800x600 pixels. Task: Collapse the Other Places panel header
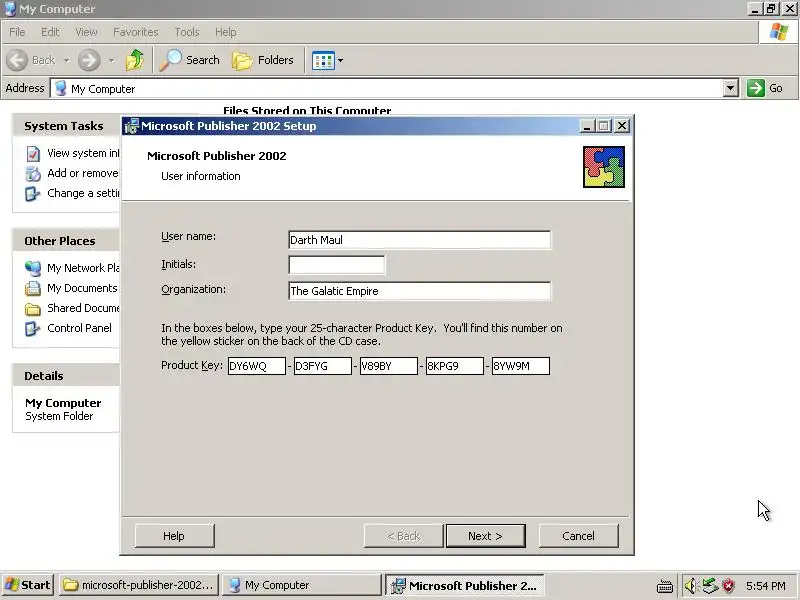pos(66,241)
